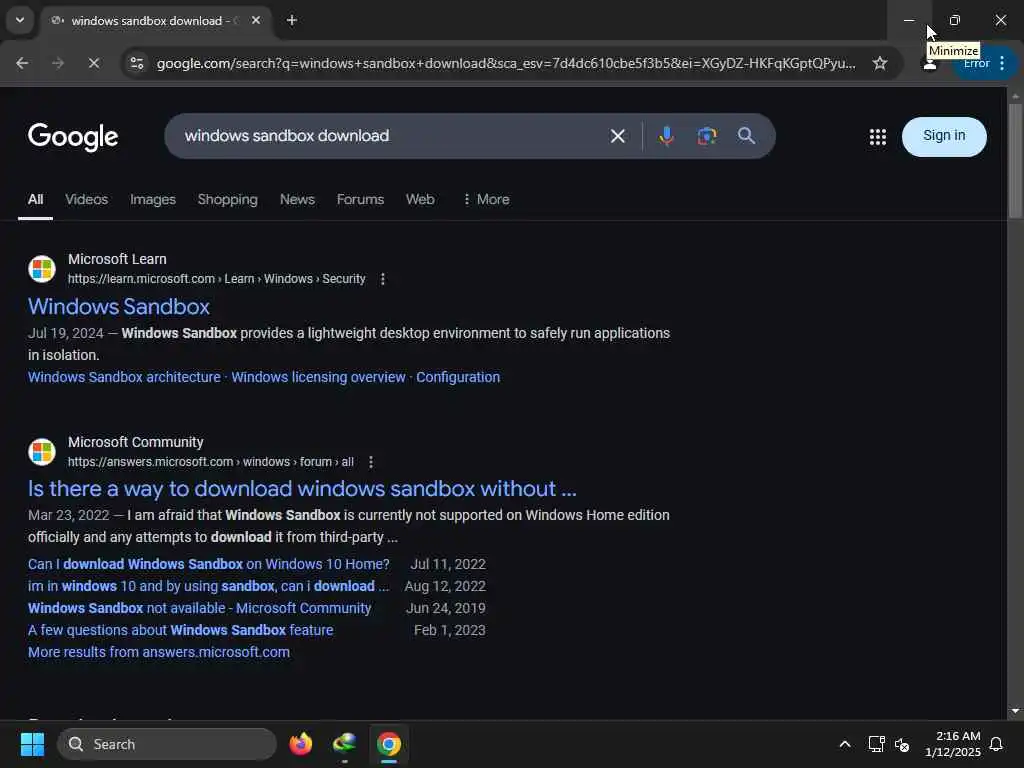Open 'im in windows 10' forum link
The width and height of the screenshot is (1024, 768).
208,586
